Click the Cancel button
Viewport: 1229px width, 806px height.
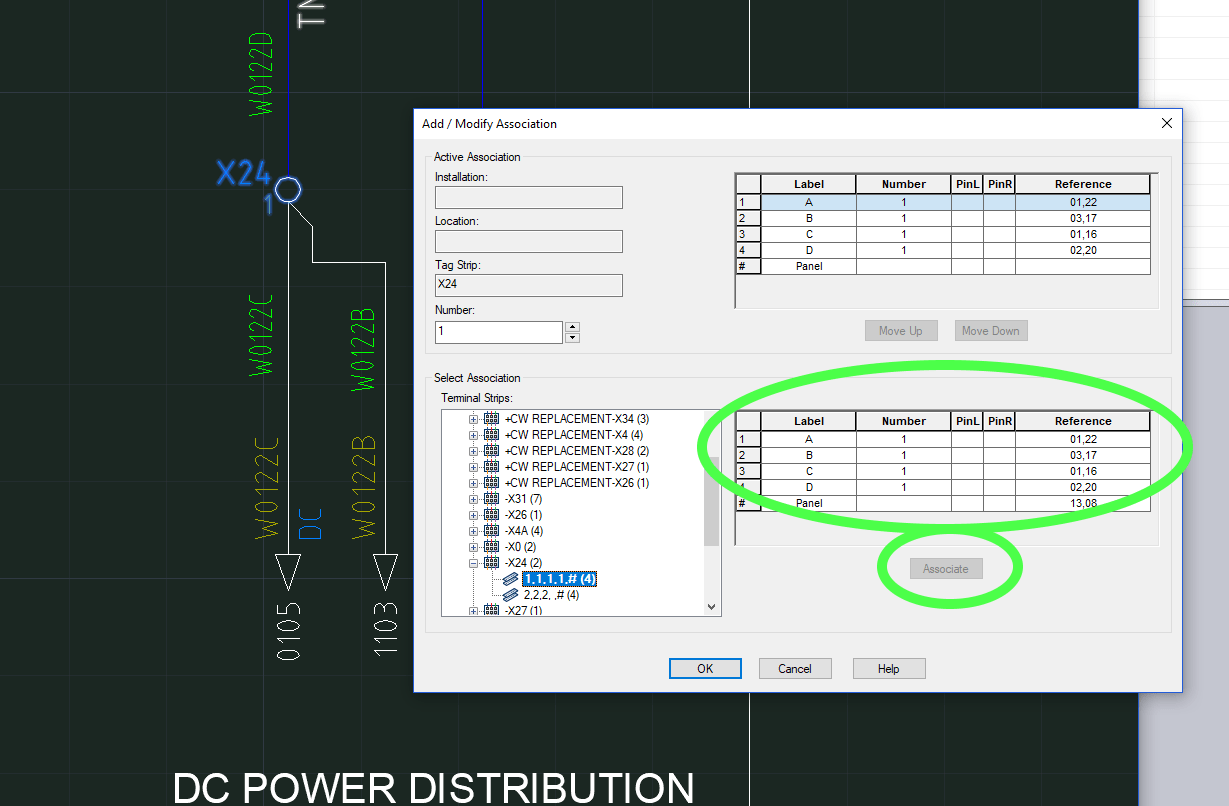coord(795,669)
